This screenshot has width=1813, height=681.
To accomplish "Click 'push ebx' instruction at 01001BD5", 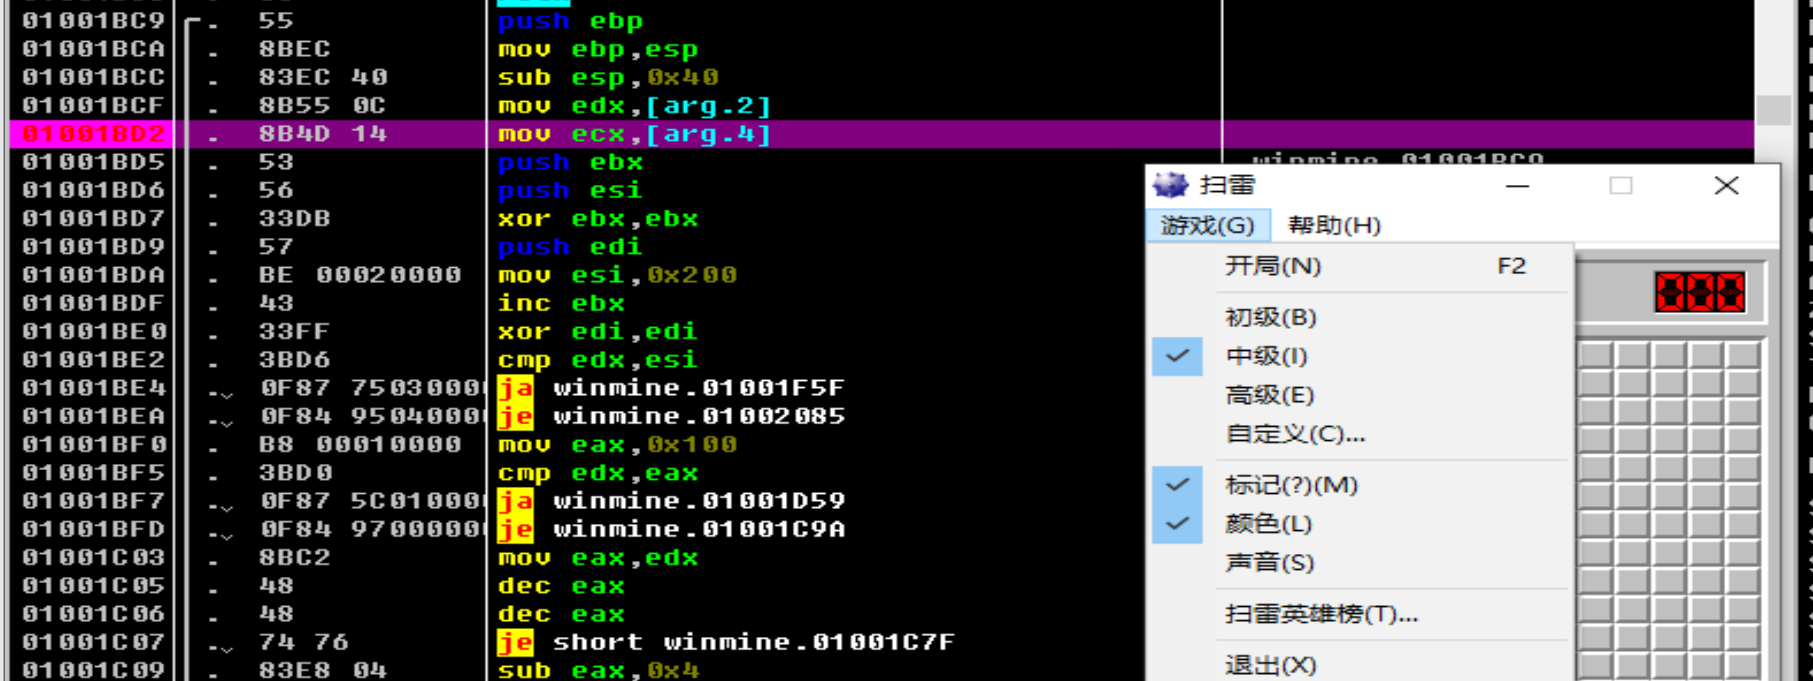I will click(x=570, y=162).
